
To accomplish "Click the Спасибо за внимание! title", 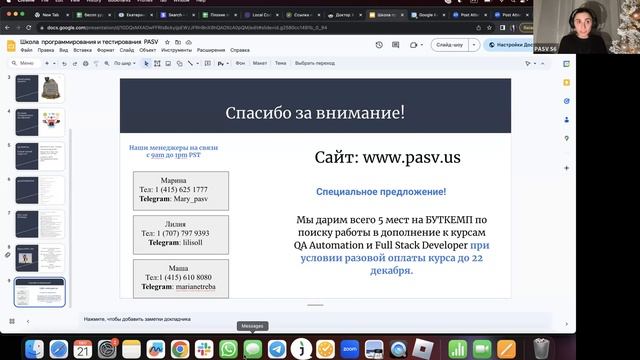I will click(x=315, y=113).
